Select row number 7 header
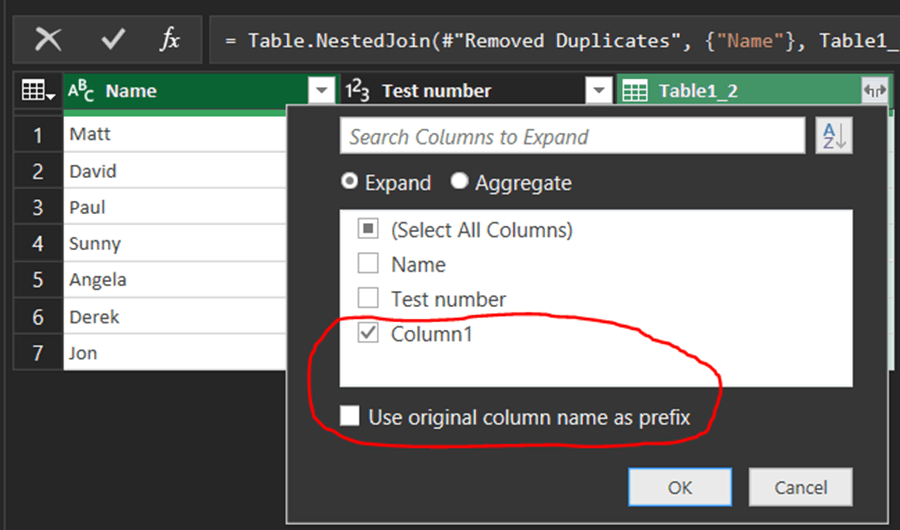The height and width of the screenshot is (530, 900). point(38,353)
